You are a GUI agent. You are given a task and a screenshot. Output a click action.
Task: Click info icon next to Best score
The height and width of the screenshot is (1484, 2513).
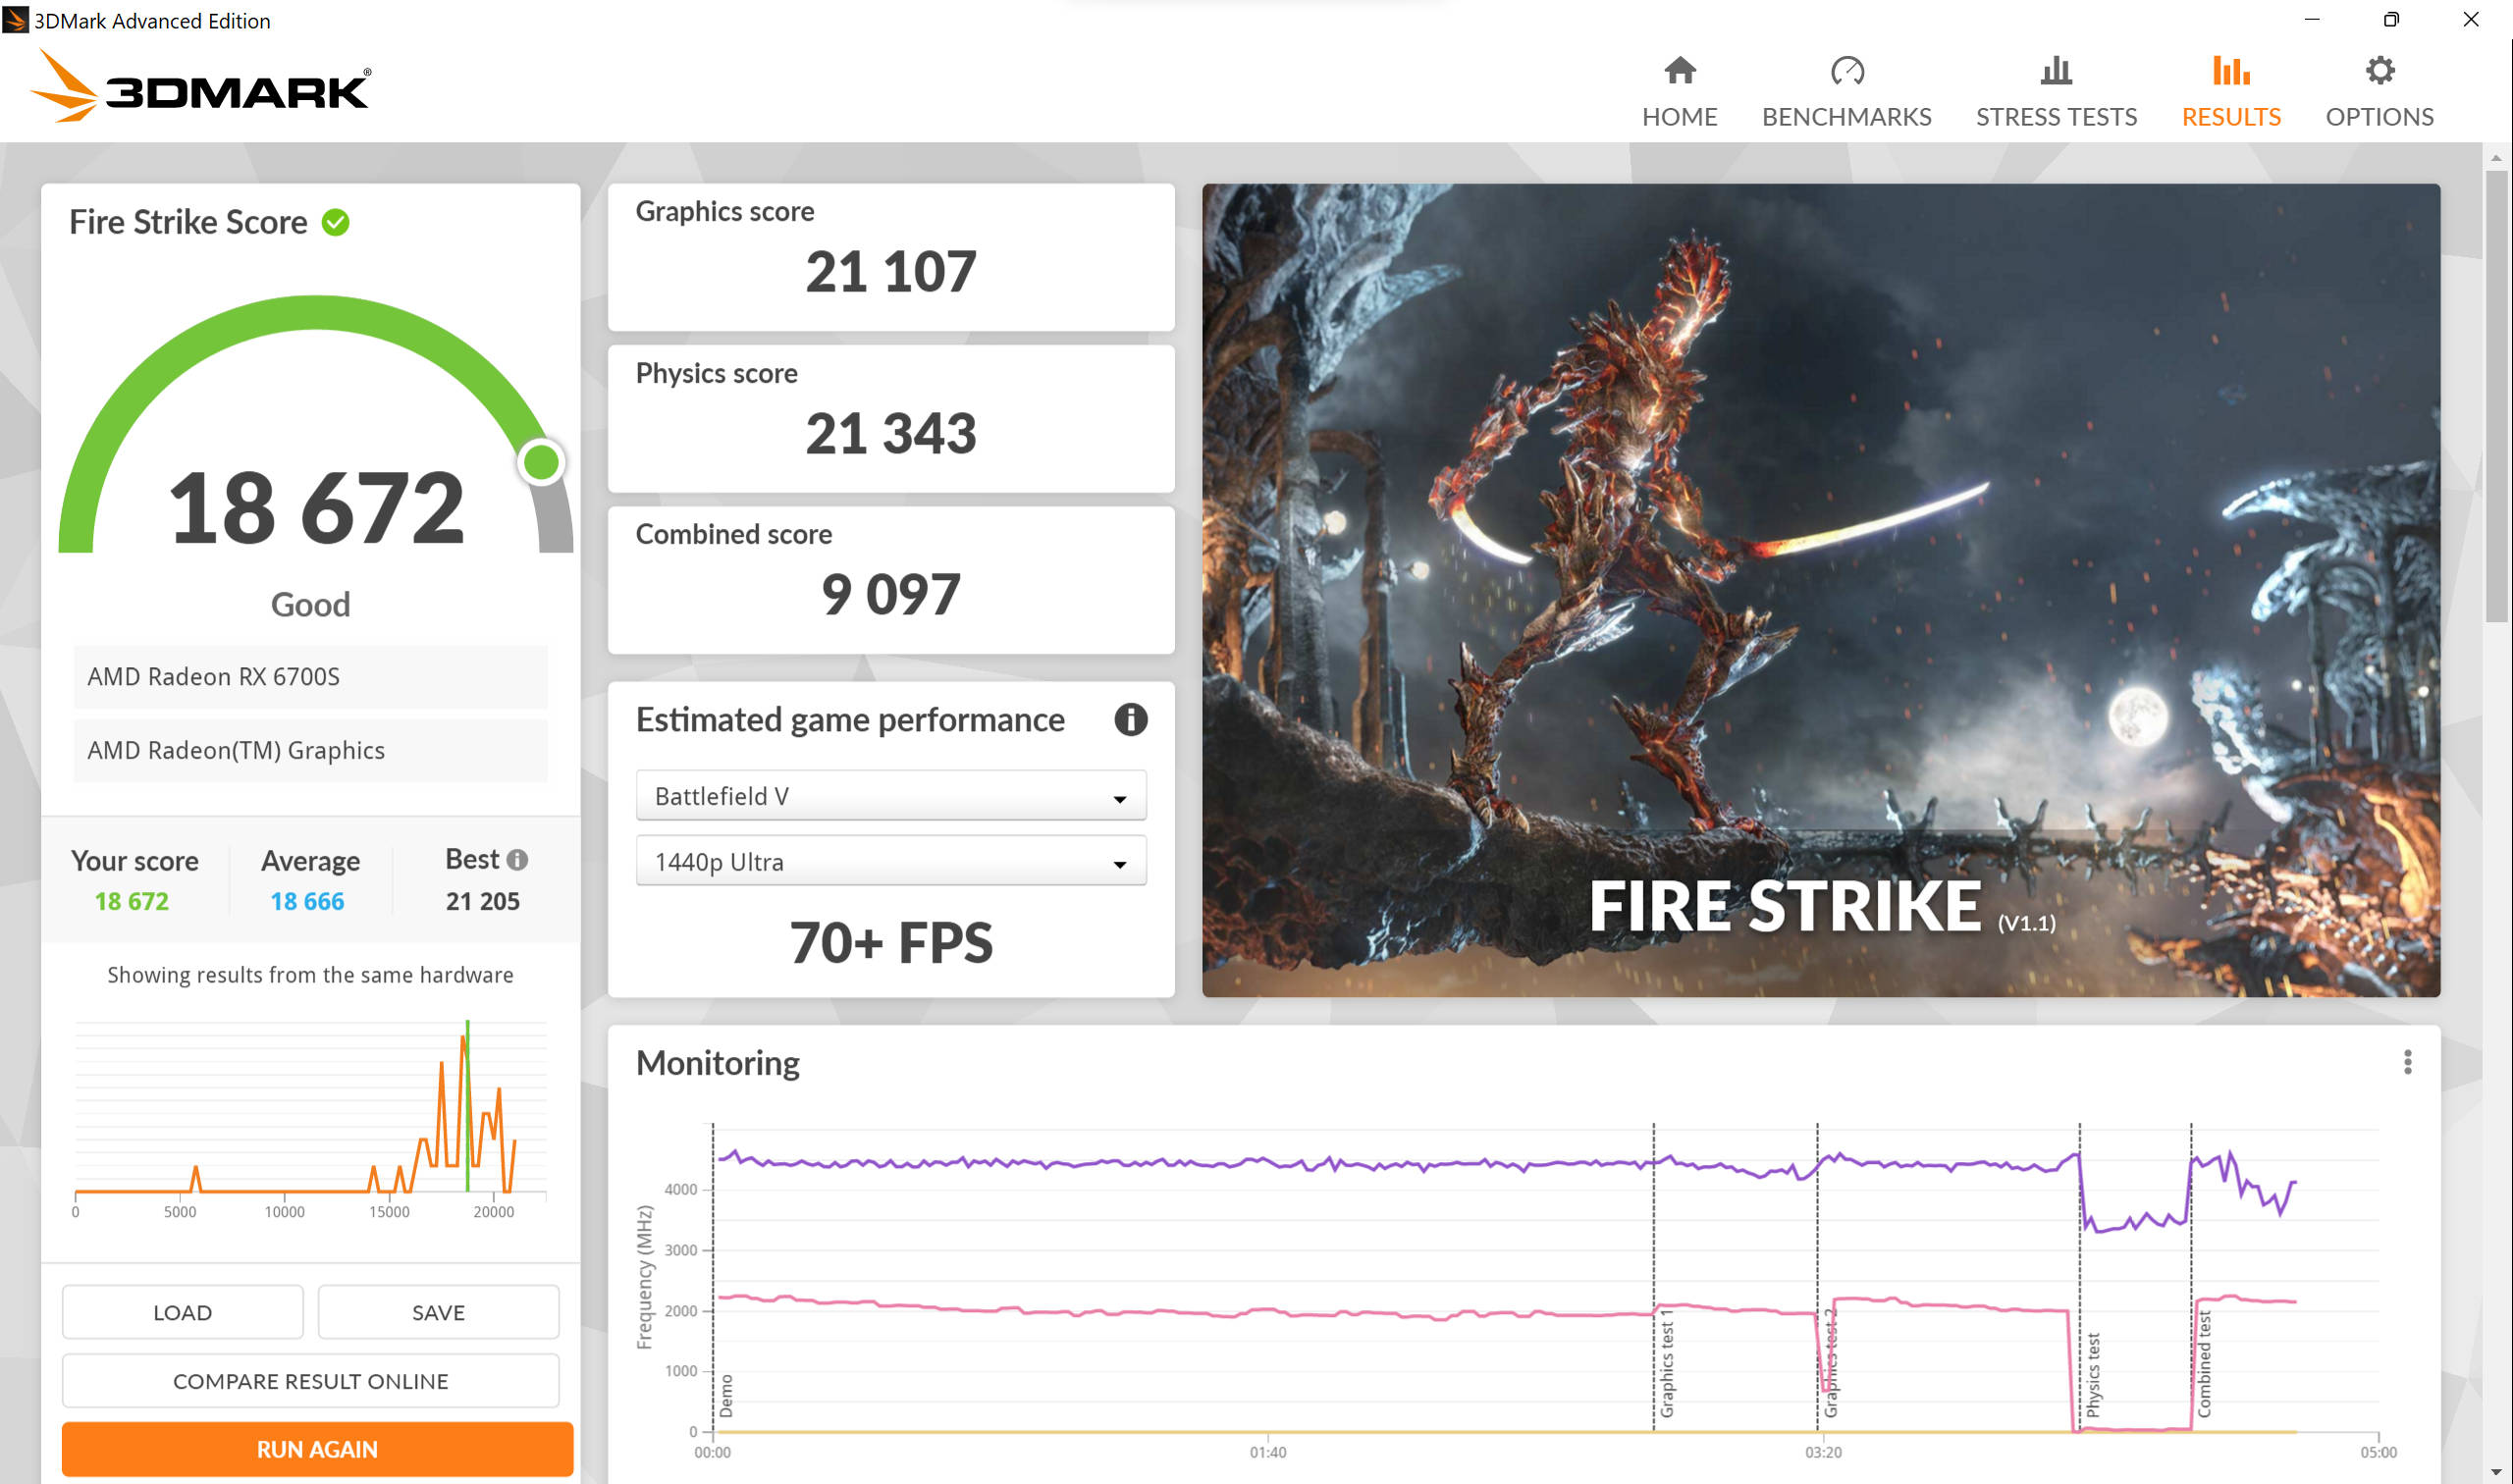[x=517, y=860]
